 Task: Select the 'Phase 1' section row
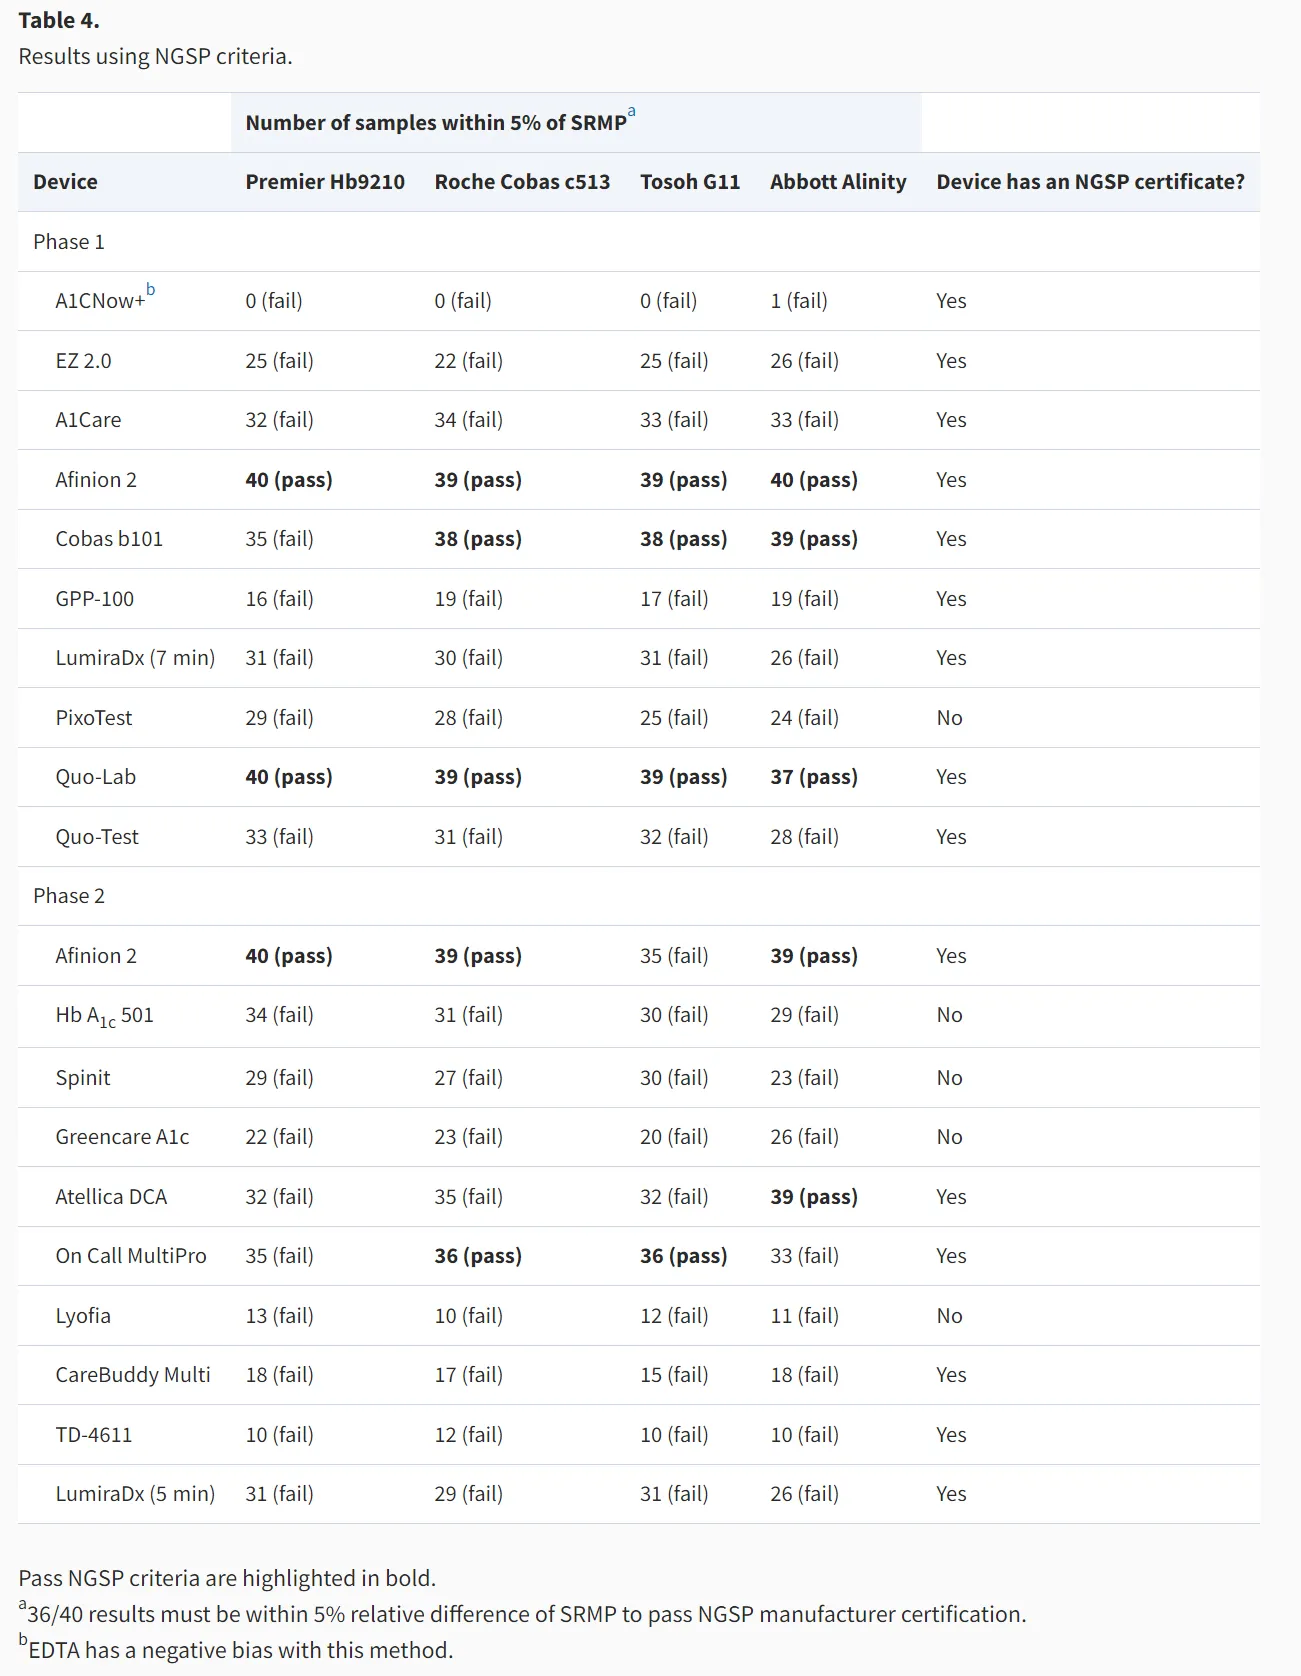[x=69, y=242]
